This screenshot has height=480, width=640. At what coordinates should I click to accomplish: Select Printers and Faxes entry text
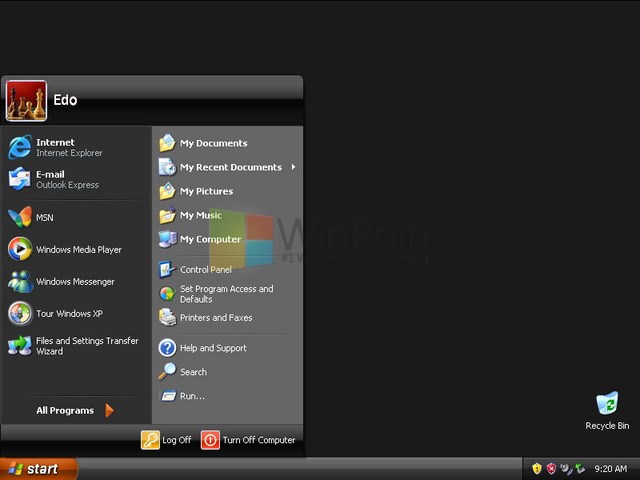tap(216, 318)
